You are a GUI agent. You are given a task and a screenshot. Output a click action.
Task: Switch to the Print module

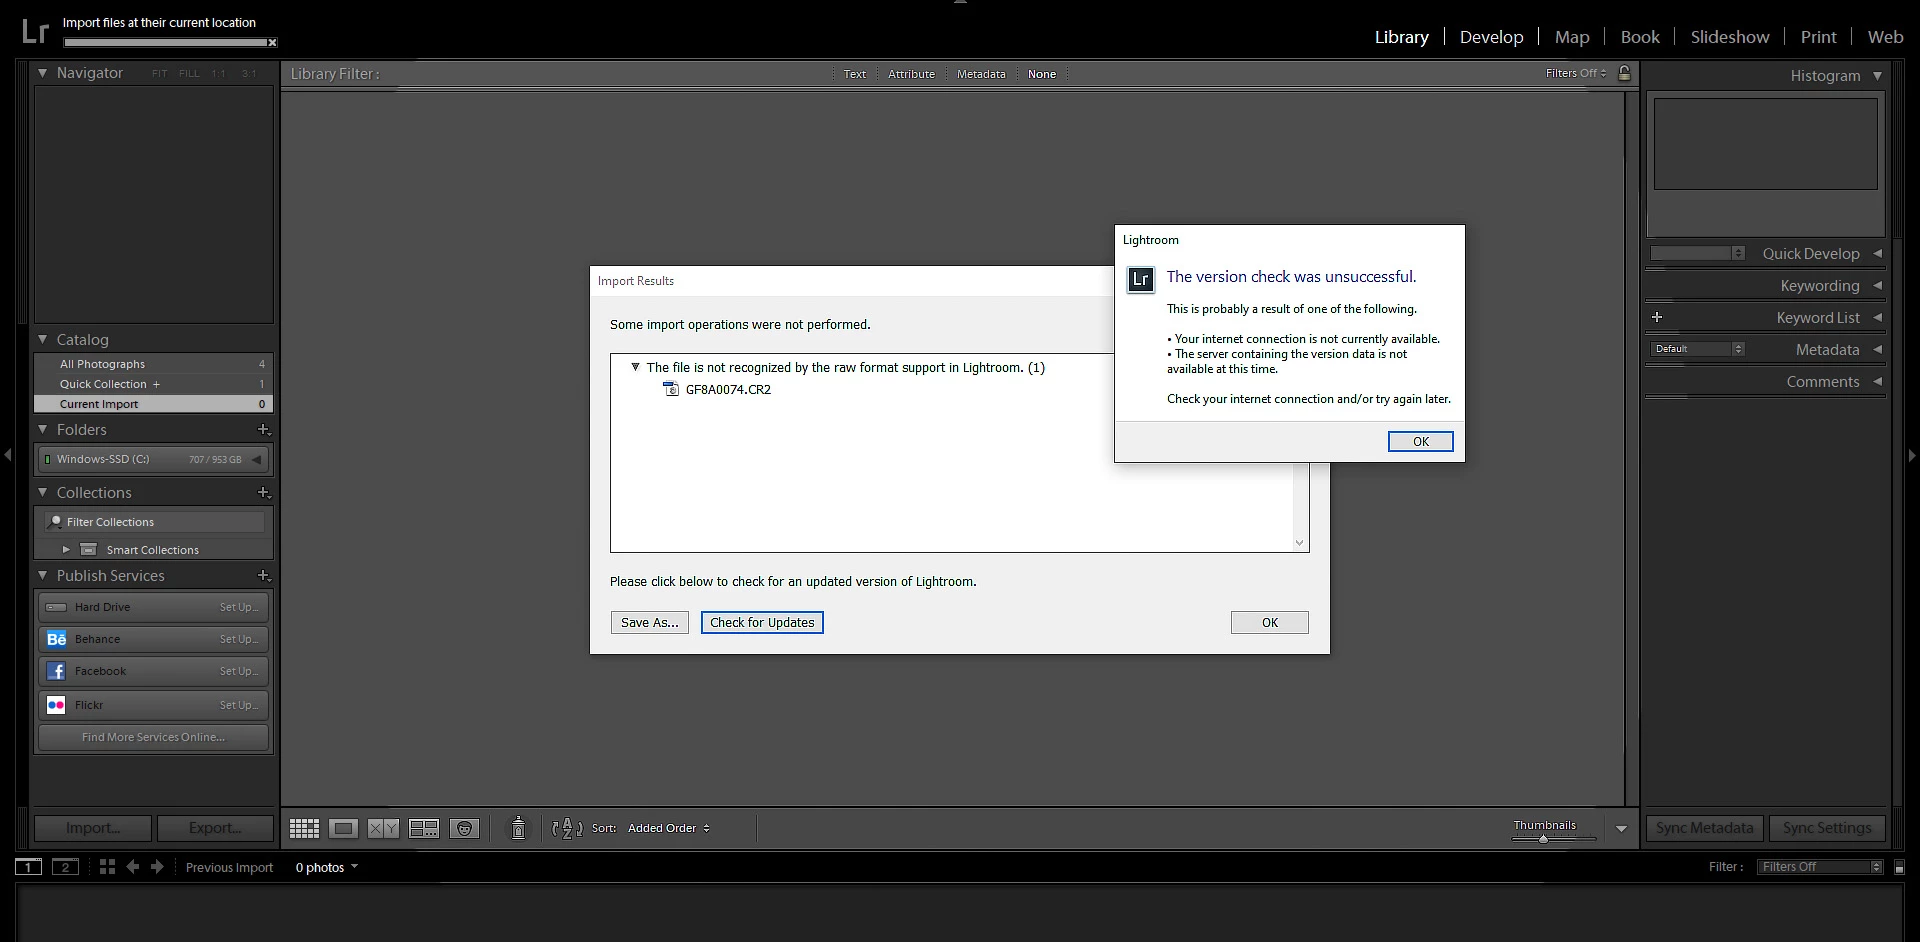click(x=1818, y=37)
